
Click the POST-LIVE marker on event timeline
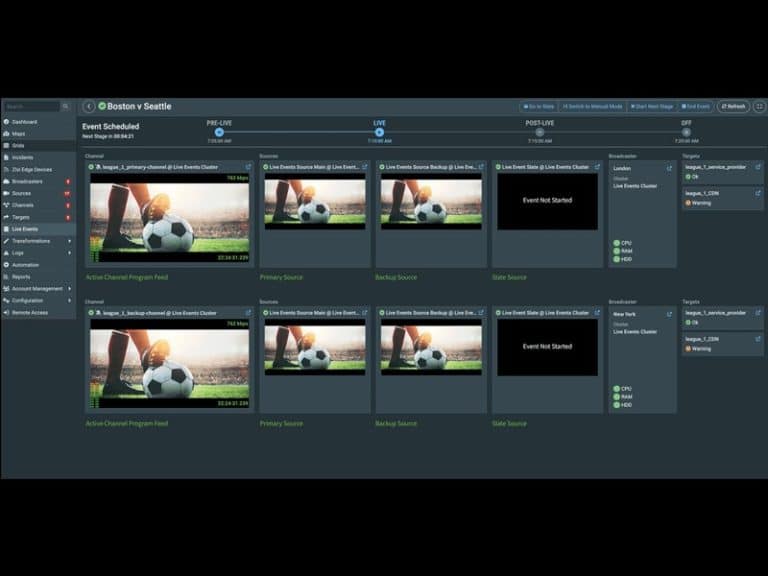click(539, 131)
